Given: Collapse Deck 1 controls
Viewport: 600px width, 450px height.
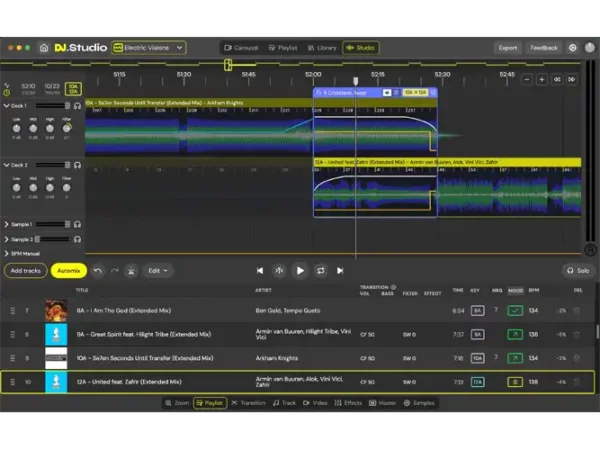Looking at the screenshot, I should point(7,106).
